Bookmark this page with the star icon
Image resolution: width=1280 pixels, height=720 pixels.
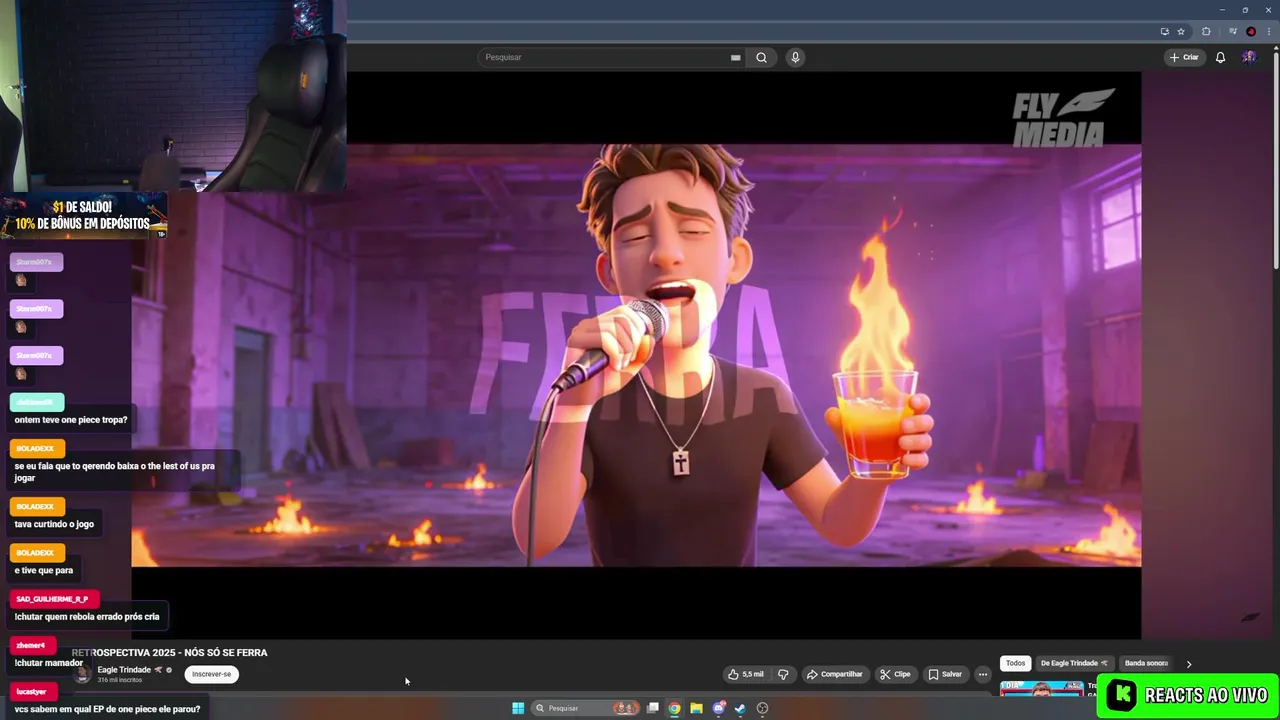coord(1180,31)
